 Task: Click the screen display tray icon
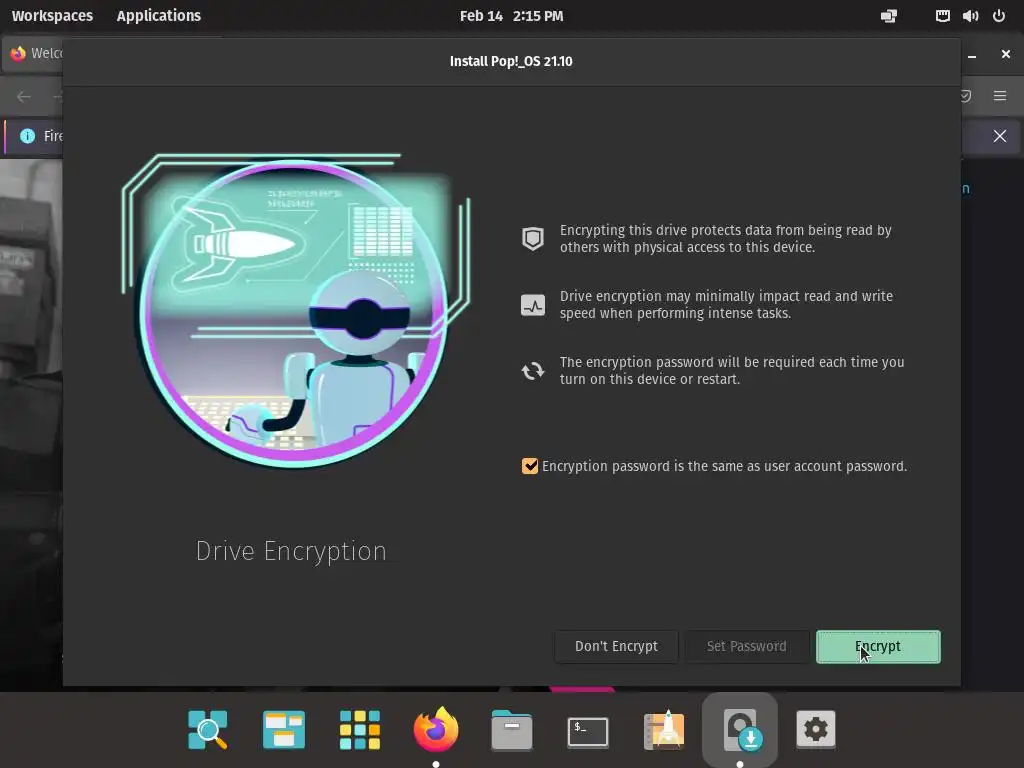click(x=889, y=16)
